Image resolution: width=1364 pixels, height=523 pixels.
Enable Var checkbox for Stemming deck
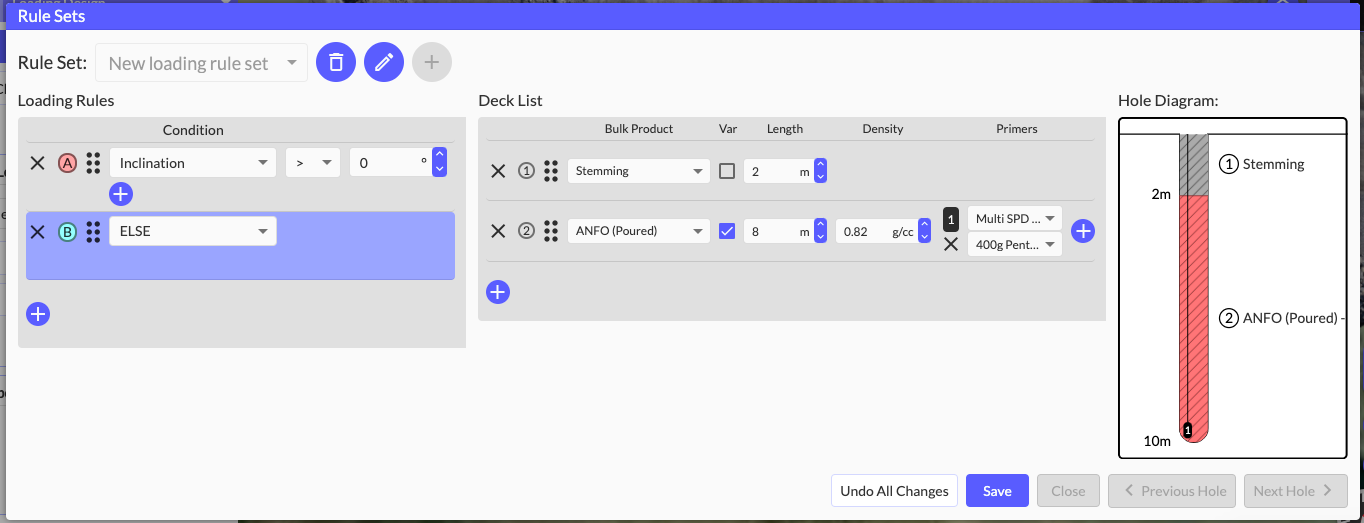pos(727,171)
